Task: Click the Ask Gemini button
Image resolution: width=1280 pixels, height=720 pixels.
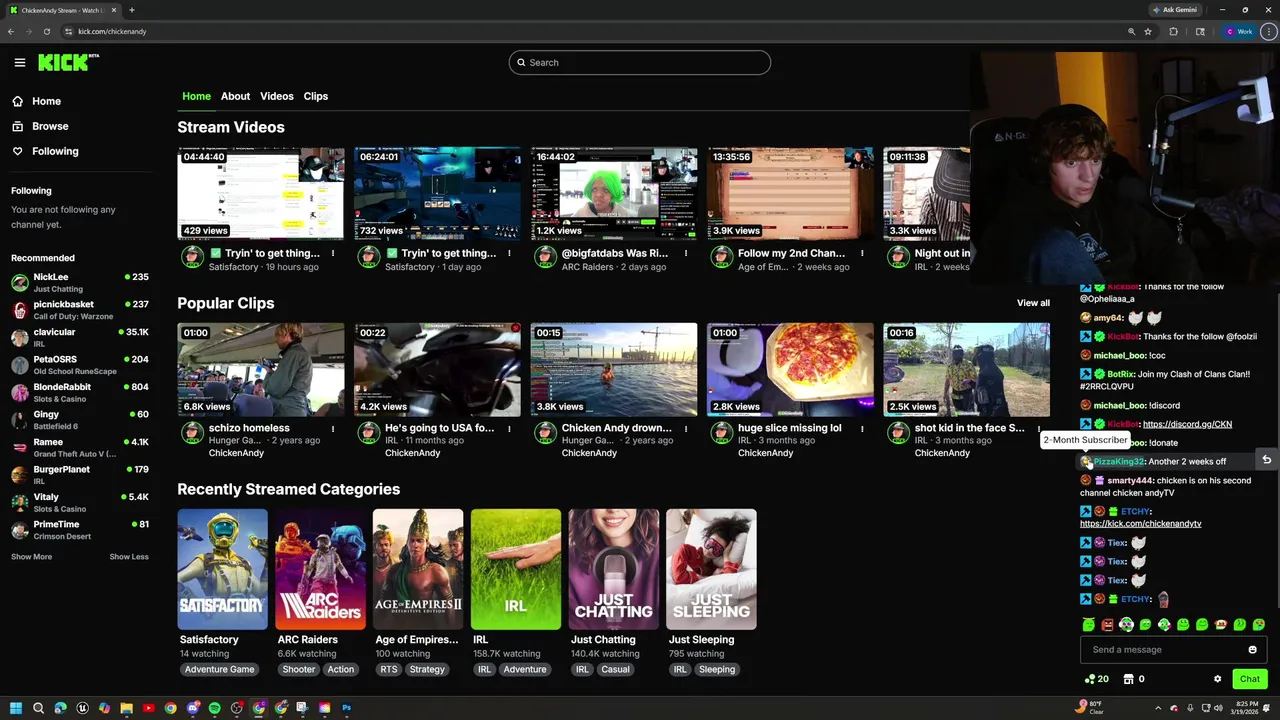Action: click(x=1175, y=10)
